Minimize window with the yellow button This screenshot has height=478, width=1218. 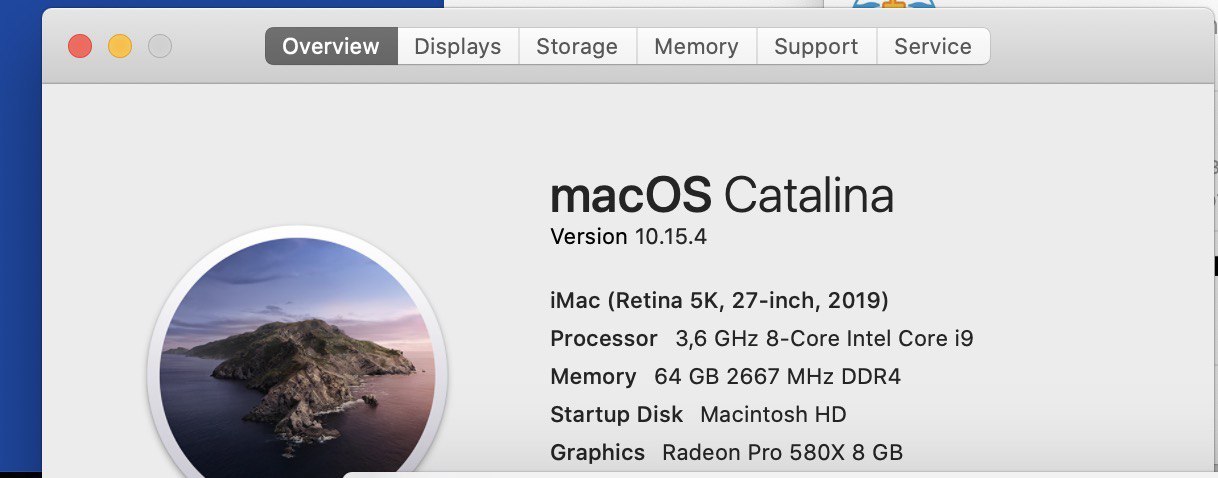[x=120, y=46]
